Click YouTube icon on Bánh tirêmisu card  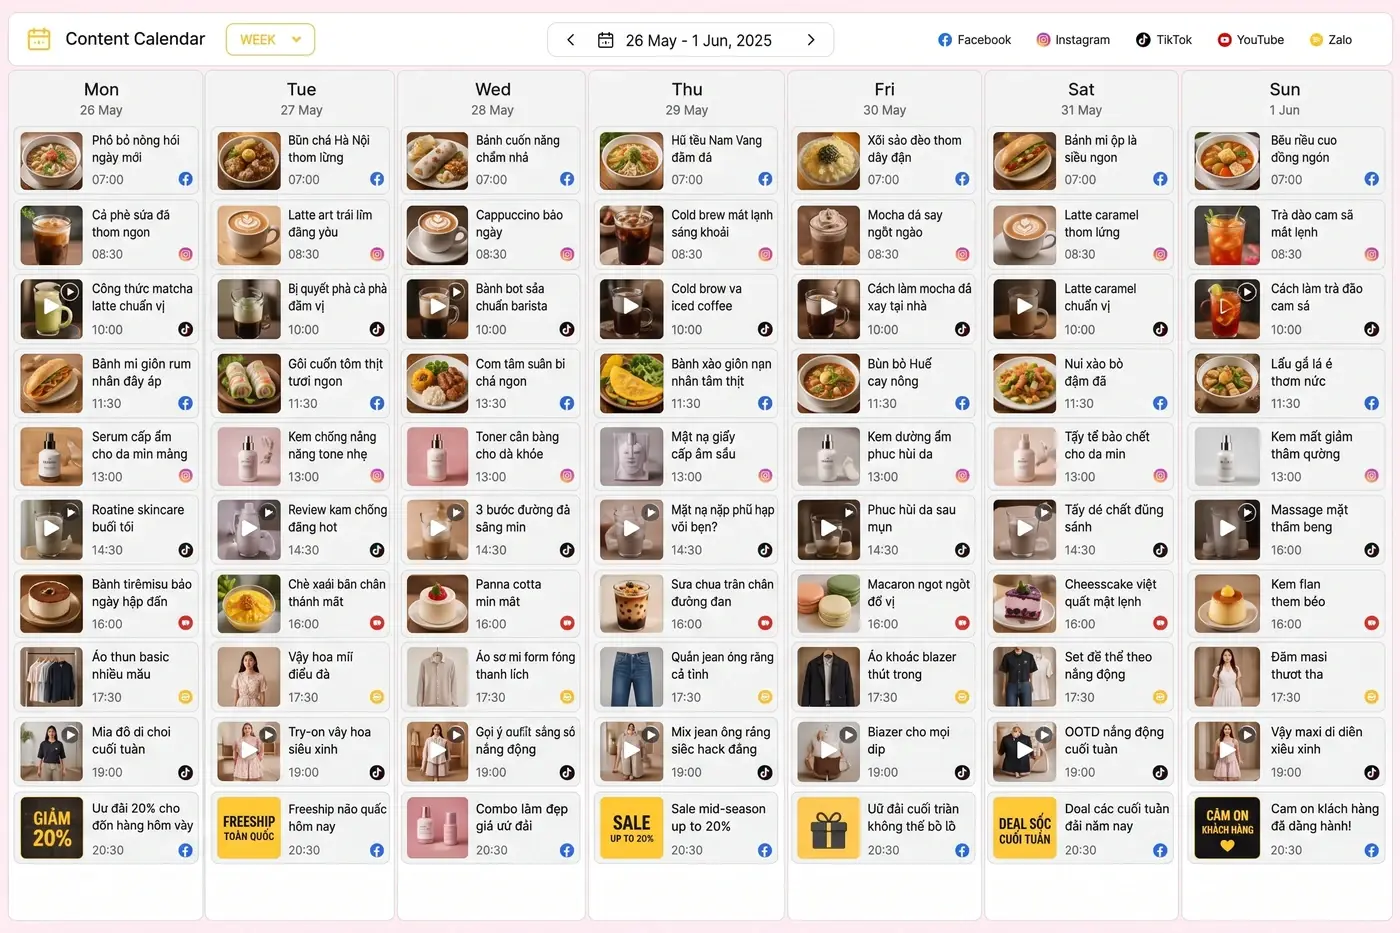coord(185,623)
